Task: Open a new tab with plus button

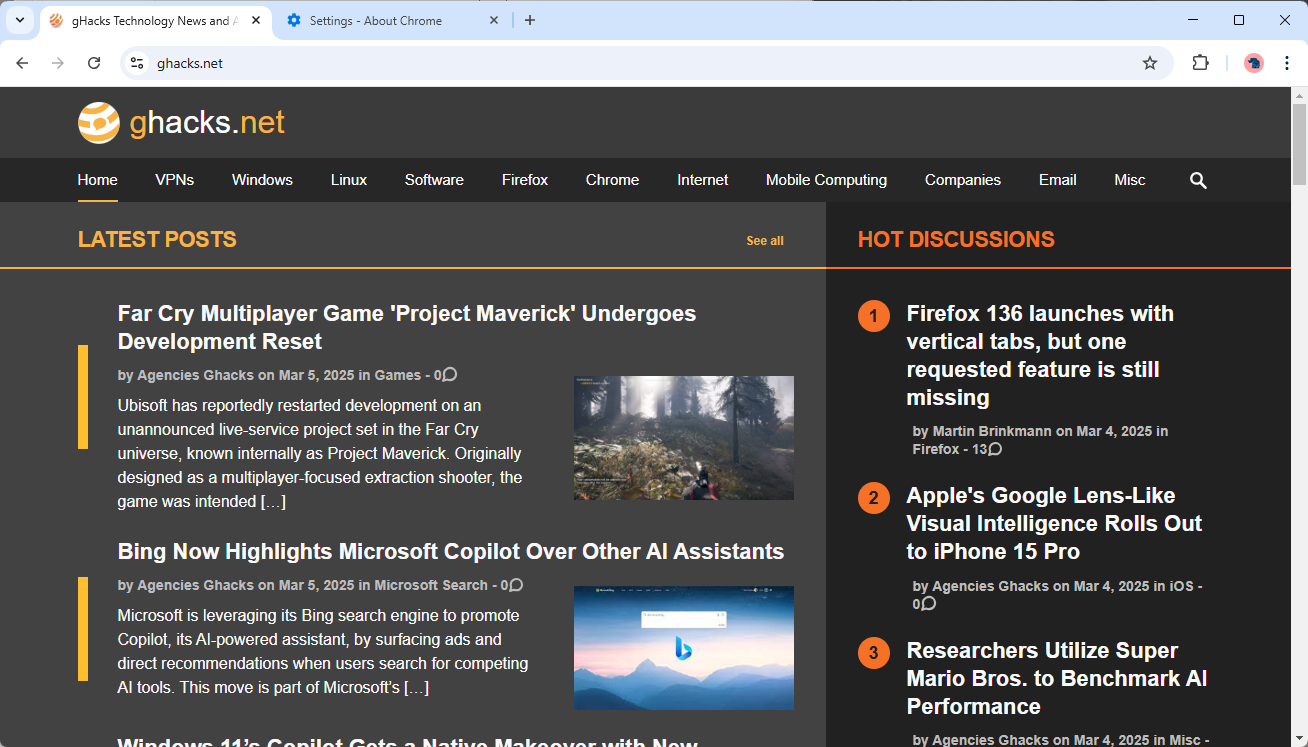Action: coord(530,20)
